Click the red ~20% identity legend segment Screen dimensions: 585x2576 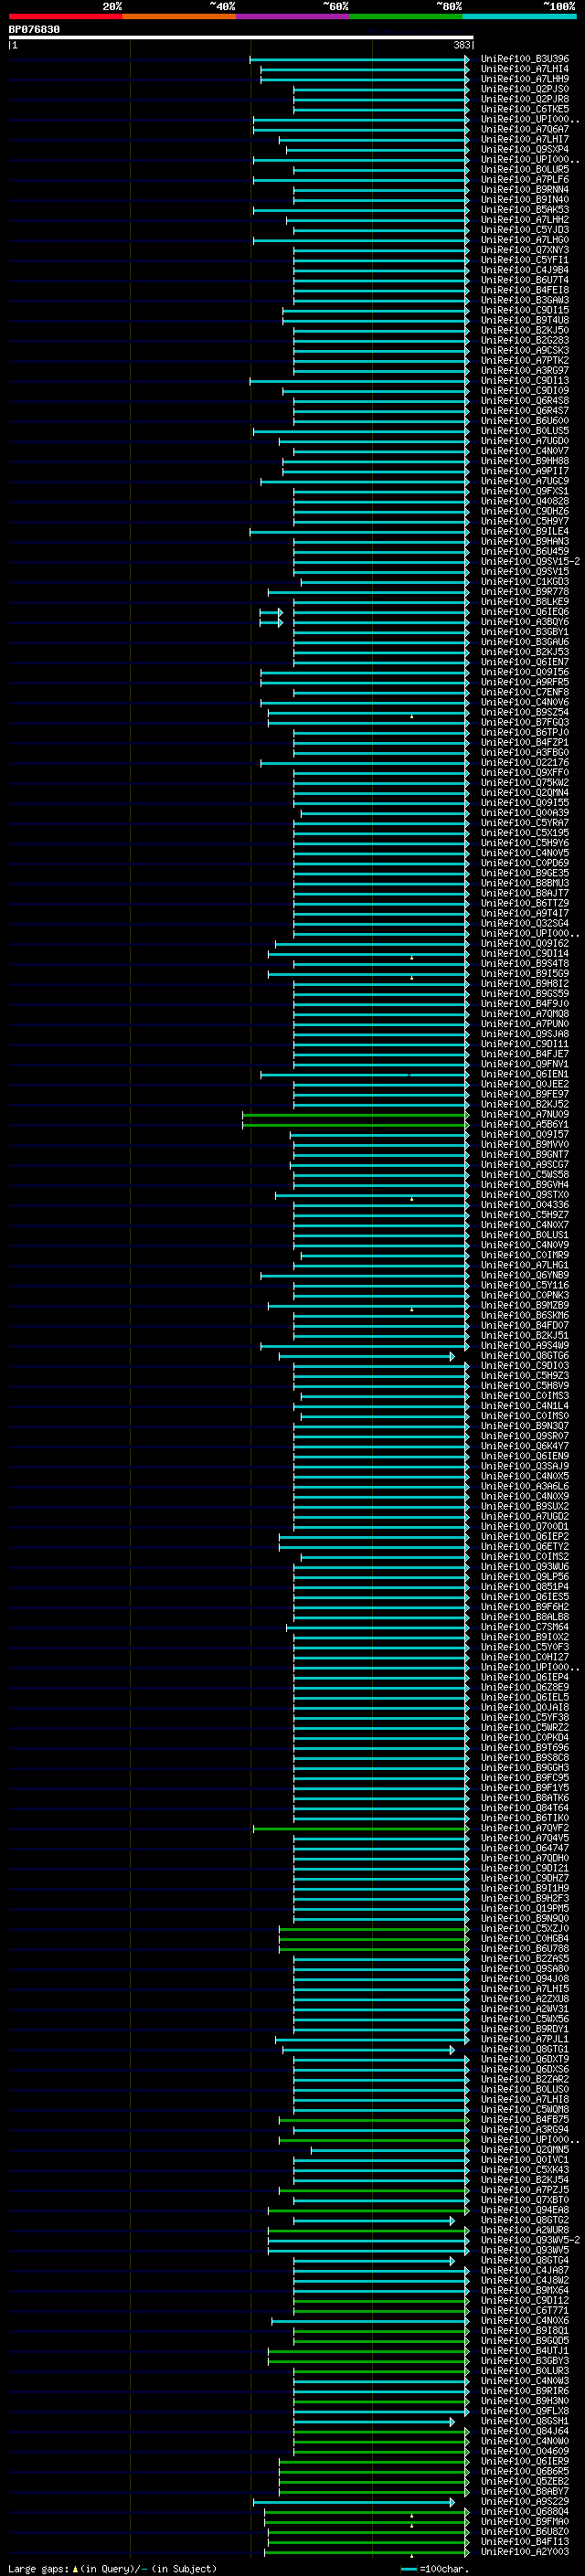click(x=65, y=16)
